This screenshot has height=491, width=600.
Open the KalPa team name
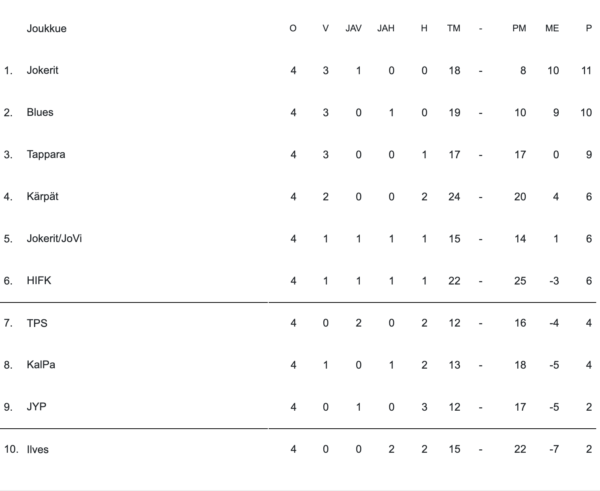[41, 365]
